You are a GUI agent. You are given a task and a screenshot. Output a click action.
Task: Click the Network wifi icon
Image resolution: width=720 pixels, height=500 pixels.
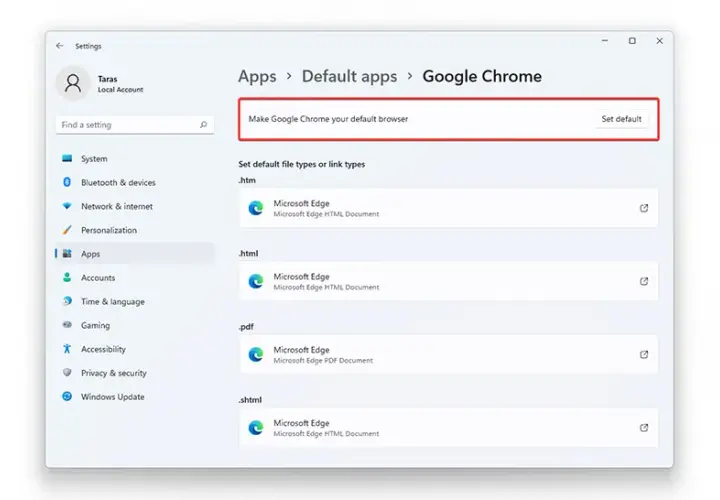tap(67, 206)
